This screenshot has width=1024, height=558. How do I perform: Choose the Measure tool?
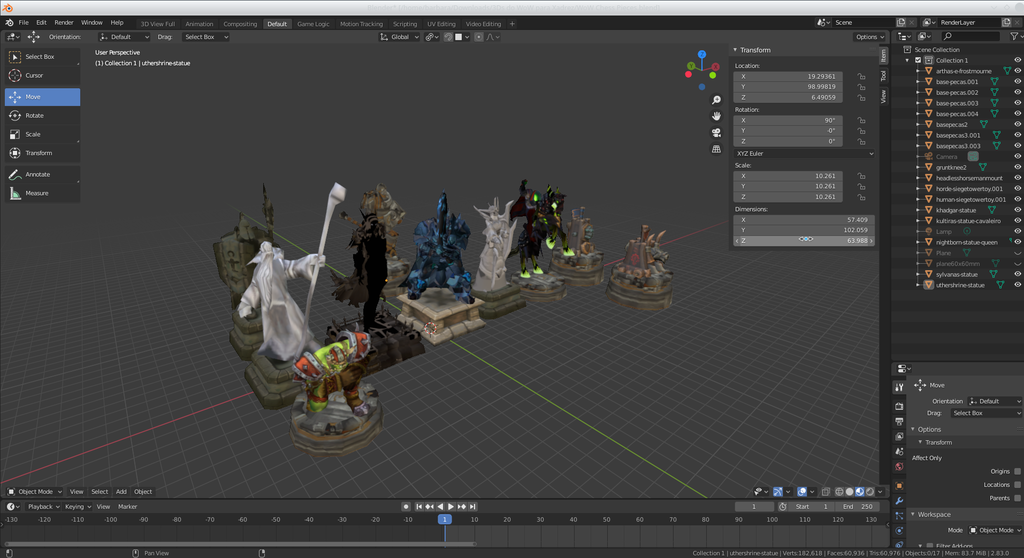tap(42, 193)
